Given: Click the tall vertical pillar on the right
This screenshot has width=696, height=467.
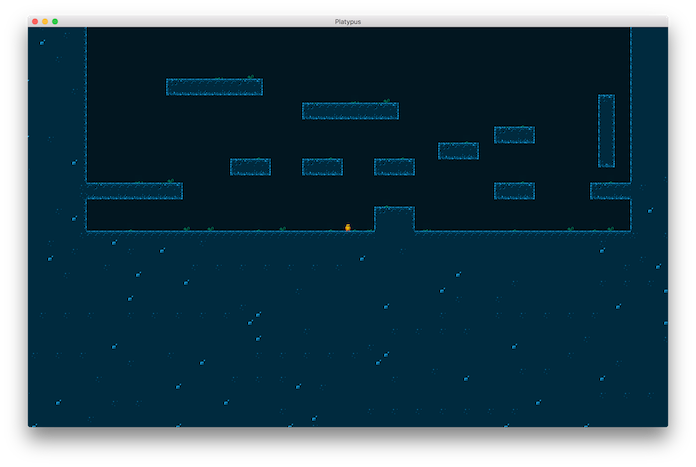Looking at the screenshot, I should click(x=606, y=130).
